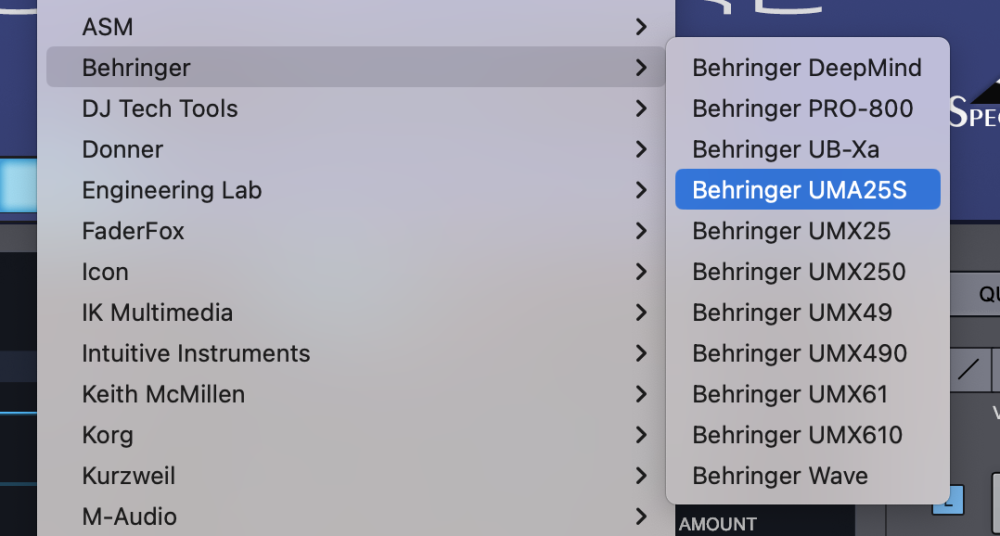Viewport: 1000px width, 536px height.
Task: Pick Behringer PRO-800 controller
Action: 802,109
